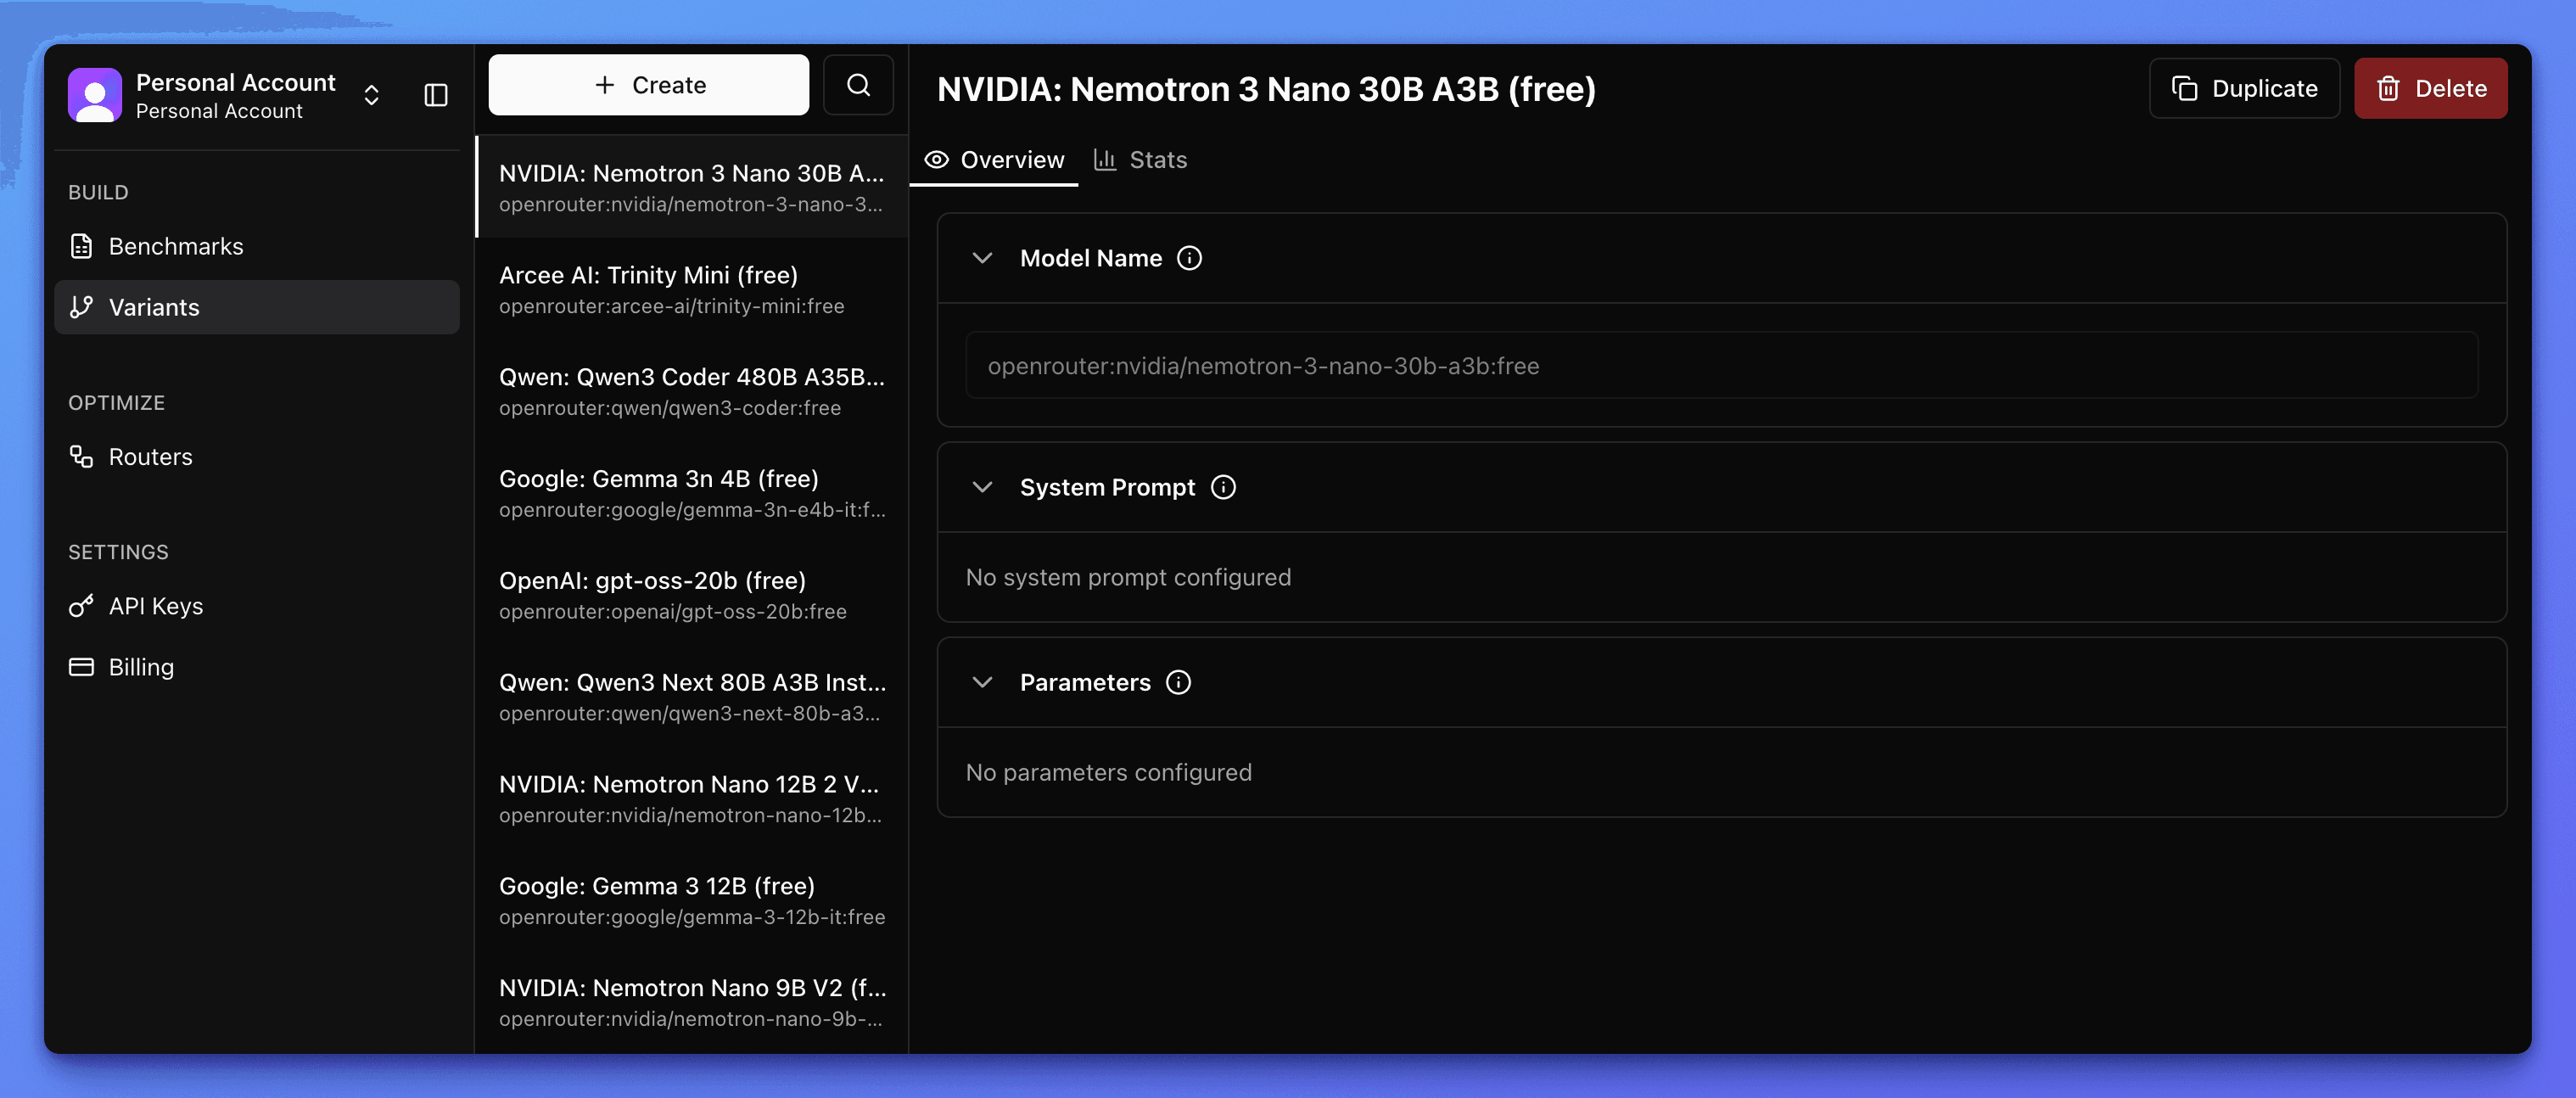Click the model name input field

click(x=1721, y=366)
